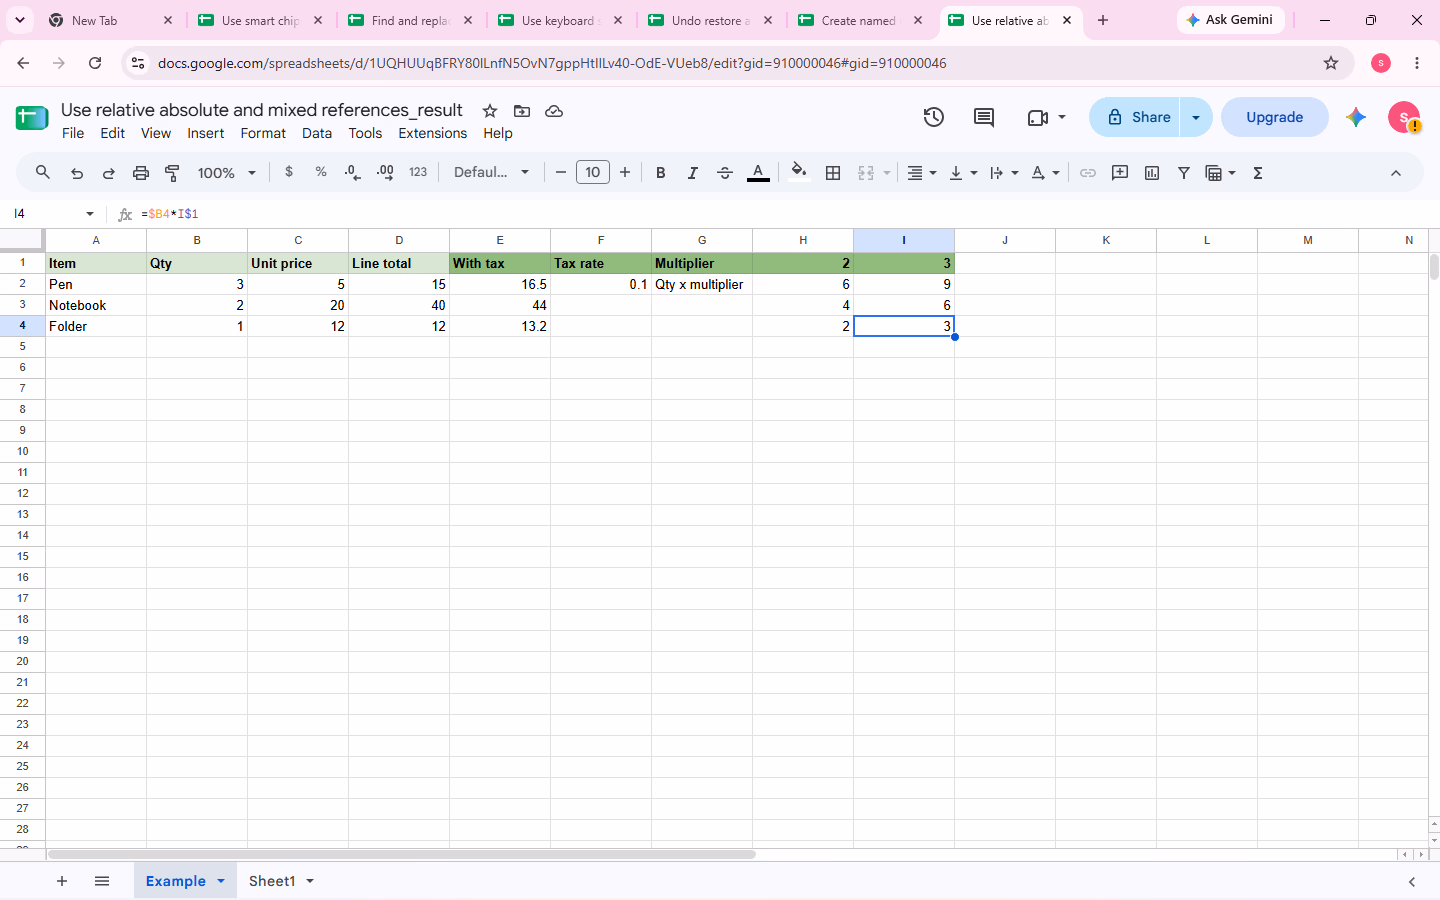Activate the Paint format roller
This screenshot has height=900, width=1440.
[x=172, y=173]
